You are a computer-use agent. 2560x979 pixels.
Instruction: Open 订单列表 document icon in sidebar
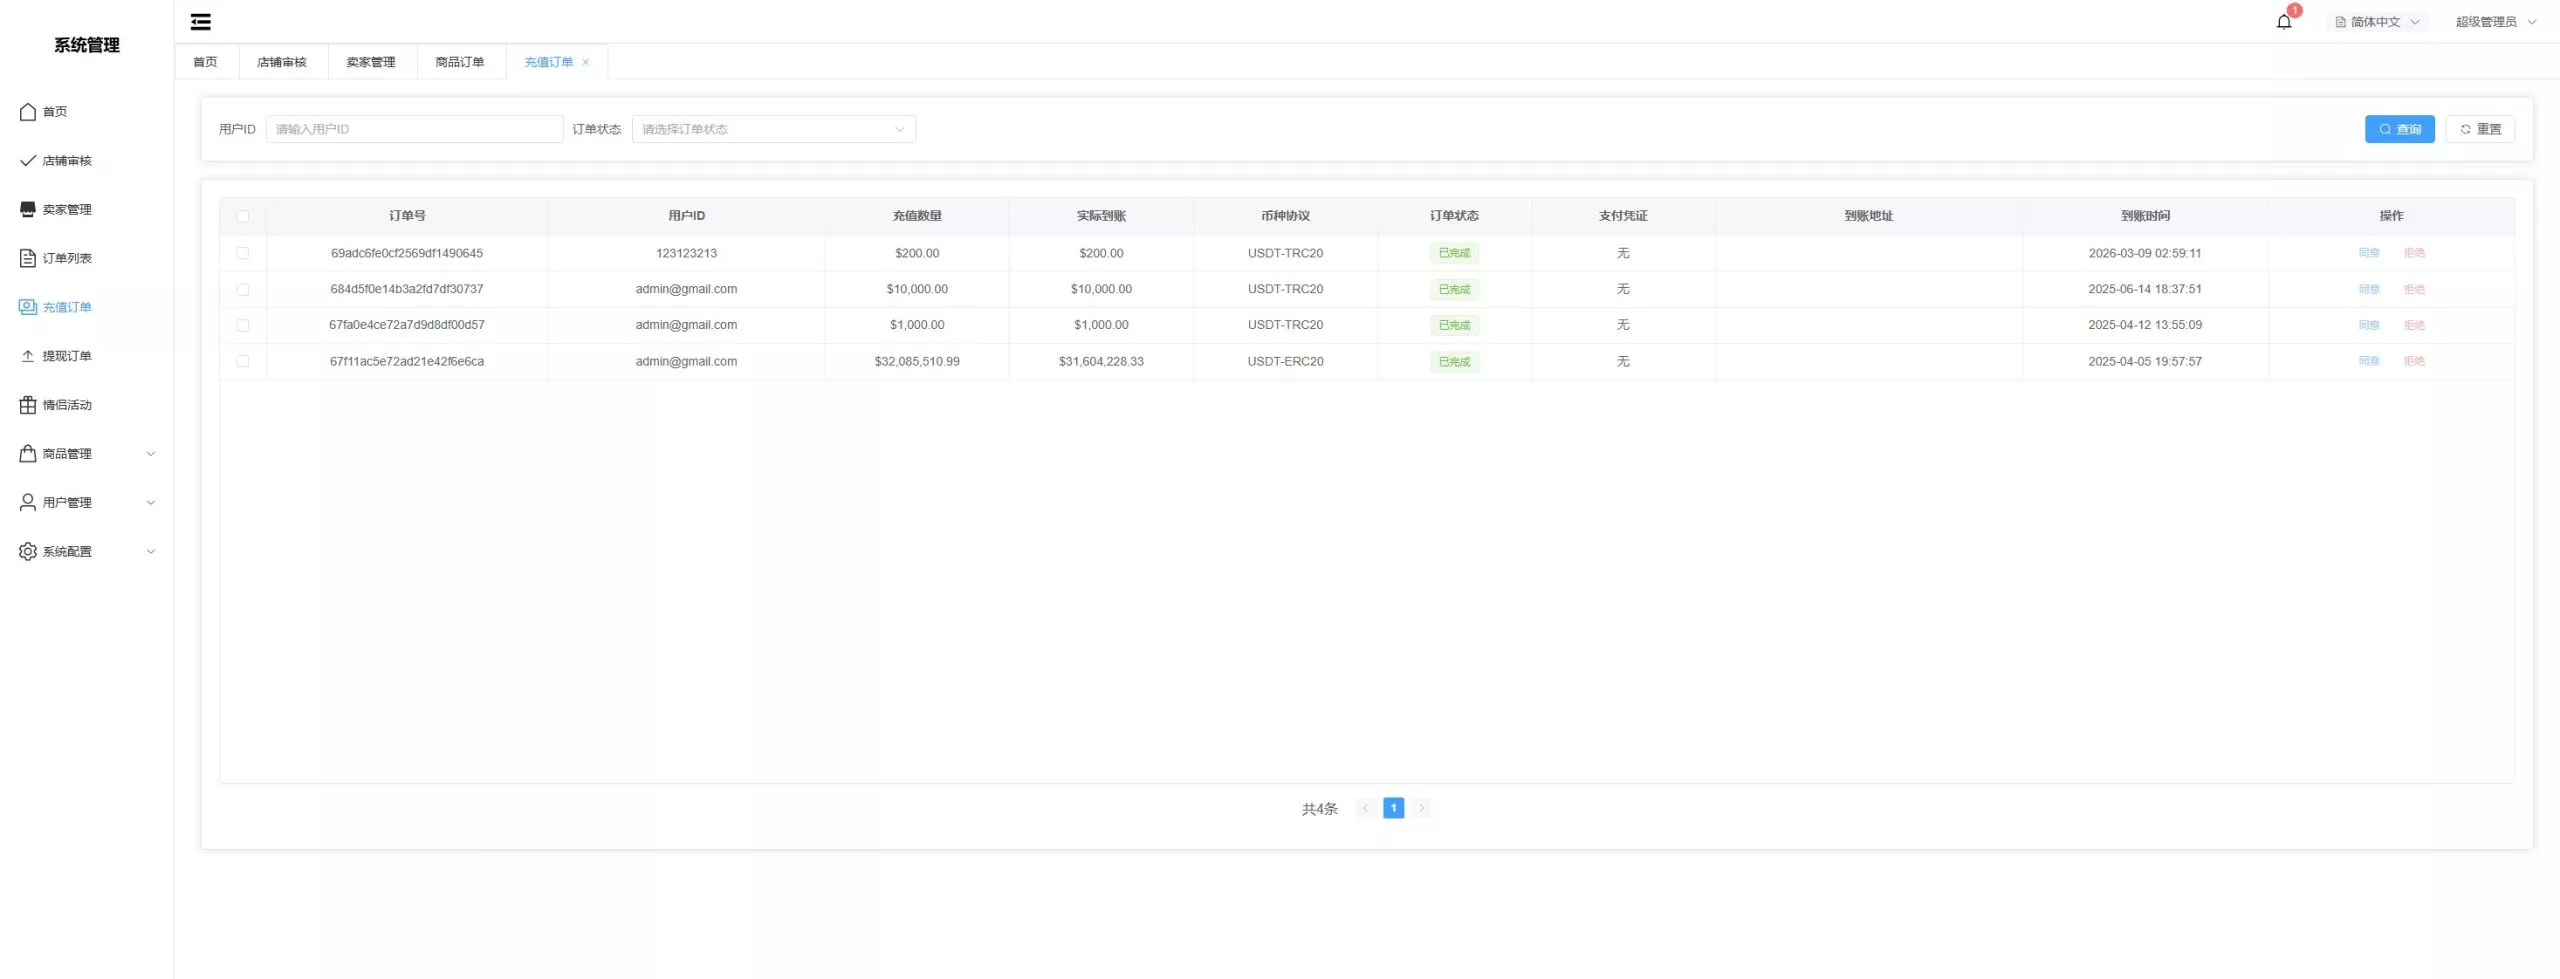[28, 258]
